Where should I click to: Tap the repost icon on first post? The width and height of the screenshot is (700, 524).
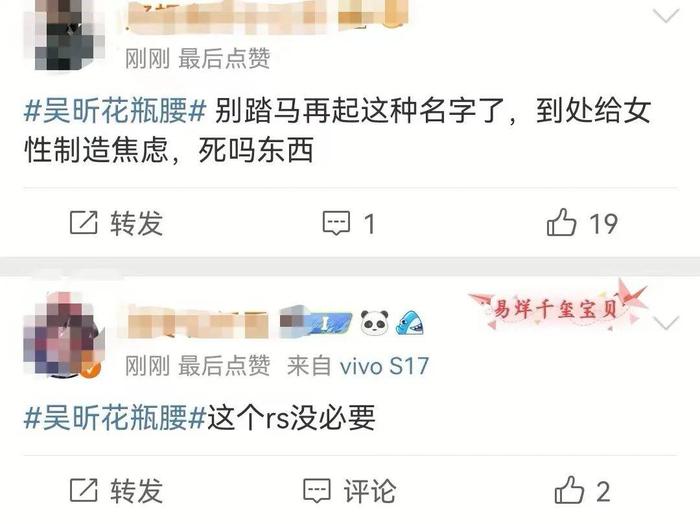coord(83,222)
